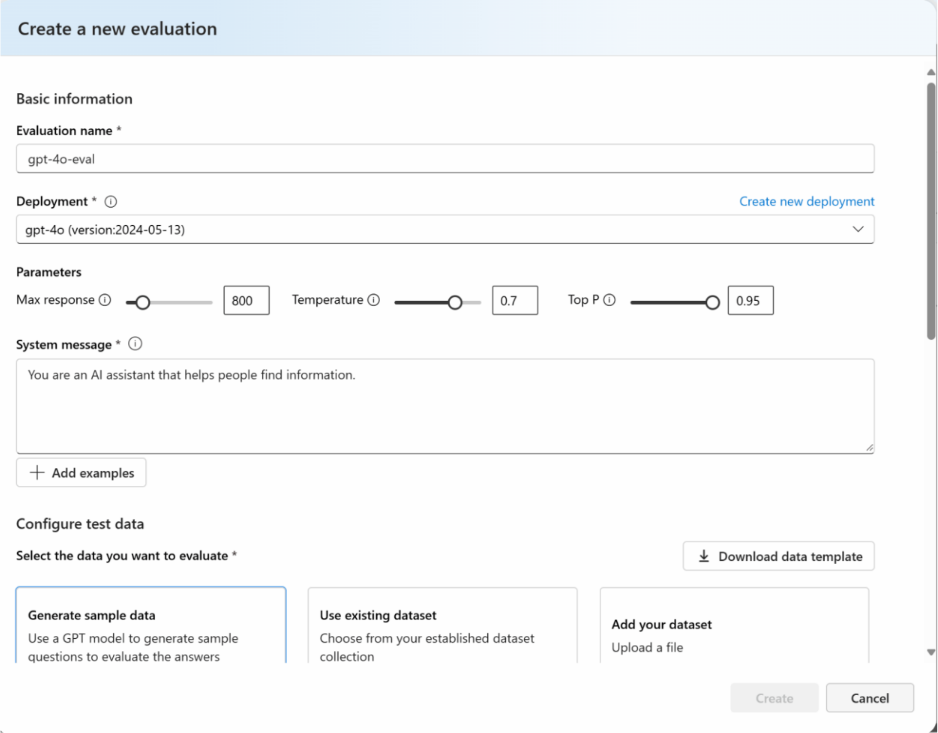Click inside the System message text area
The height and width of the screenshot is (733, 938).
click(445, 405)
